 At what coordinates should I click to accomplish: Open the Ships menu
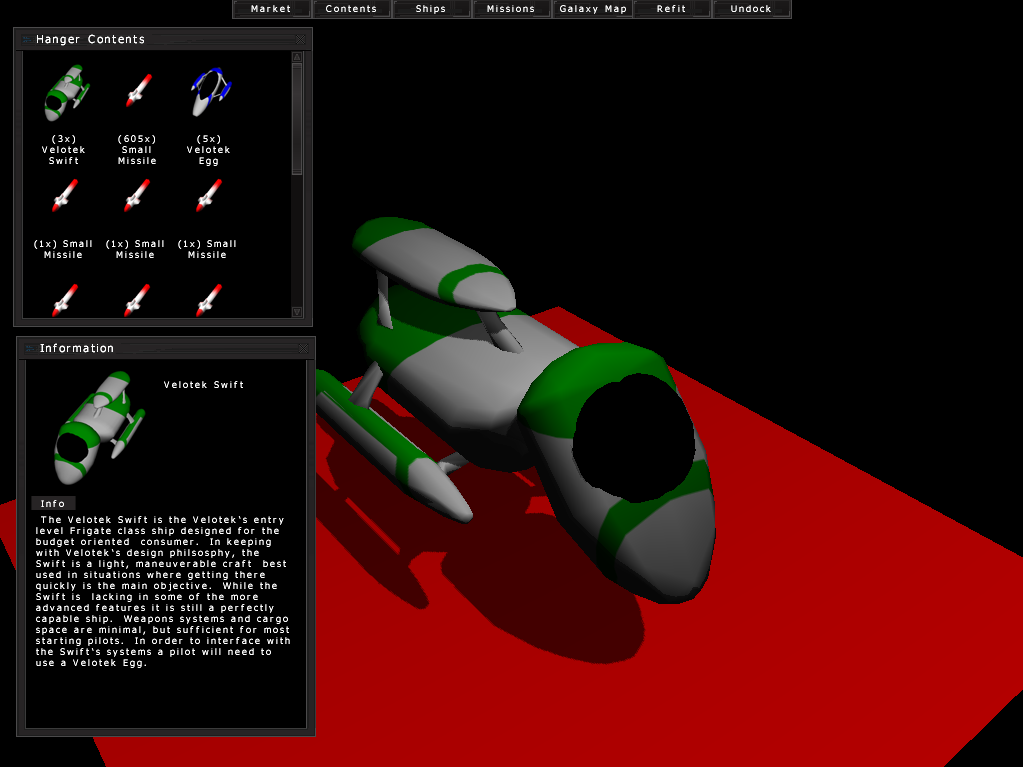tap(431, 9)
